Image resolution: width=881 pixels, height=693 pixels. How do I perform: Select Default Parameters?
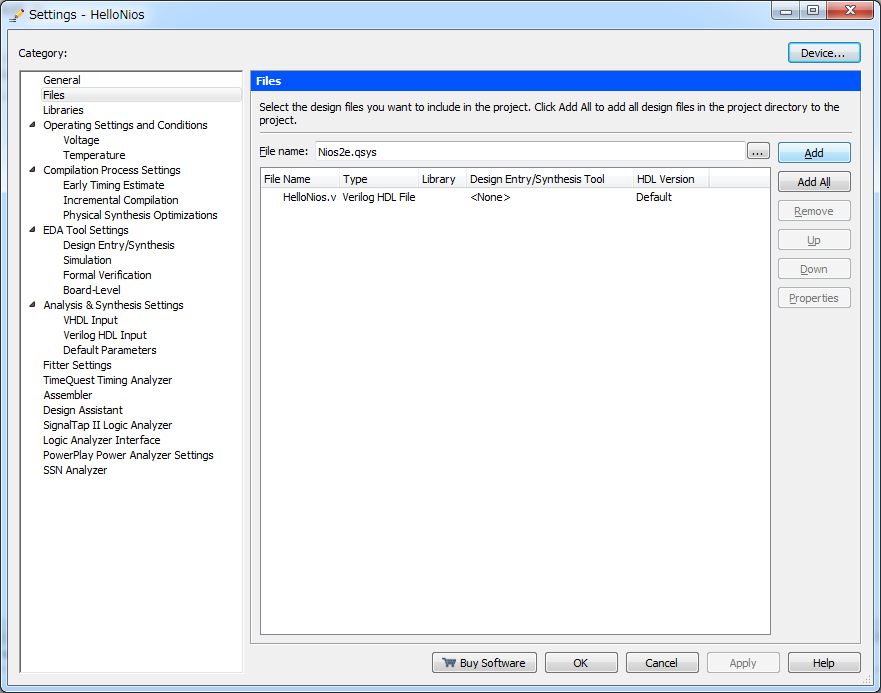110,350
